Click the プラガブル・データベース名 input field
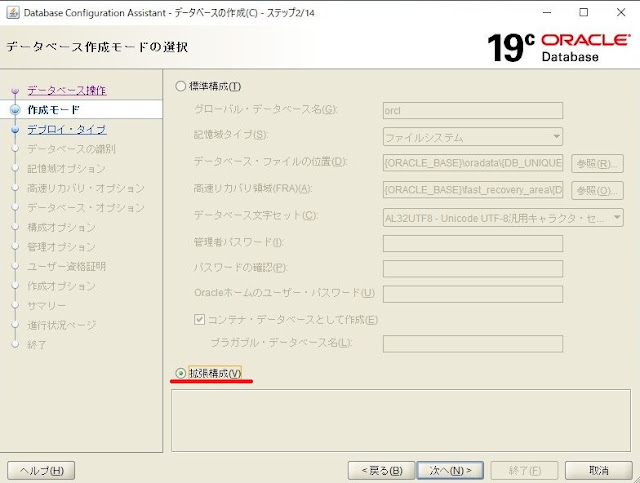 [x=473, y=344]
